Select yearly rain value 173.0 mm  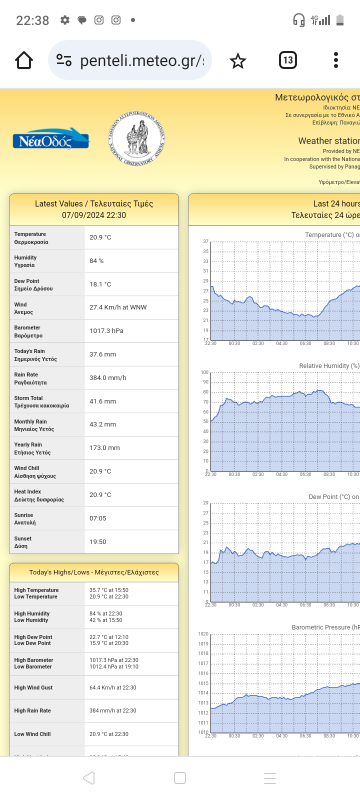coord(105,448)
